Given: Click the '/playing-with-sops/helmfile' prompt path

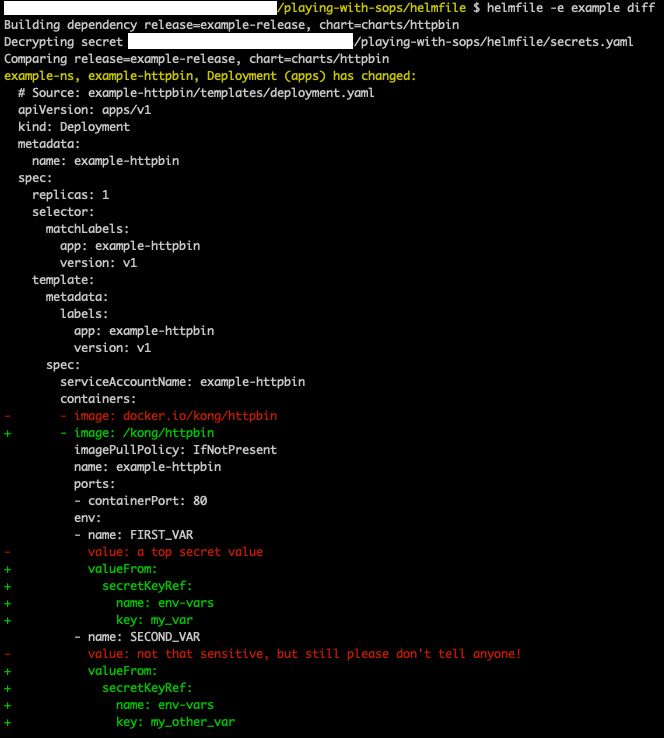Looking at the screenshot, I should (371, 8).
